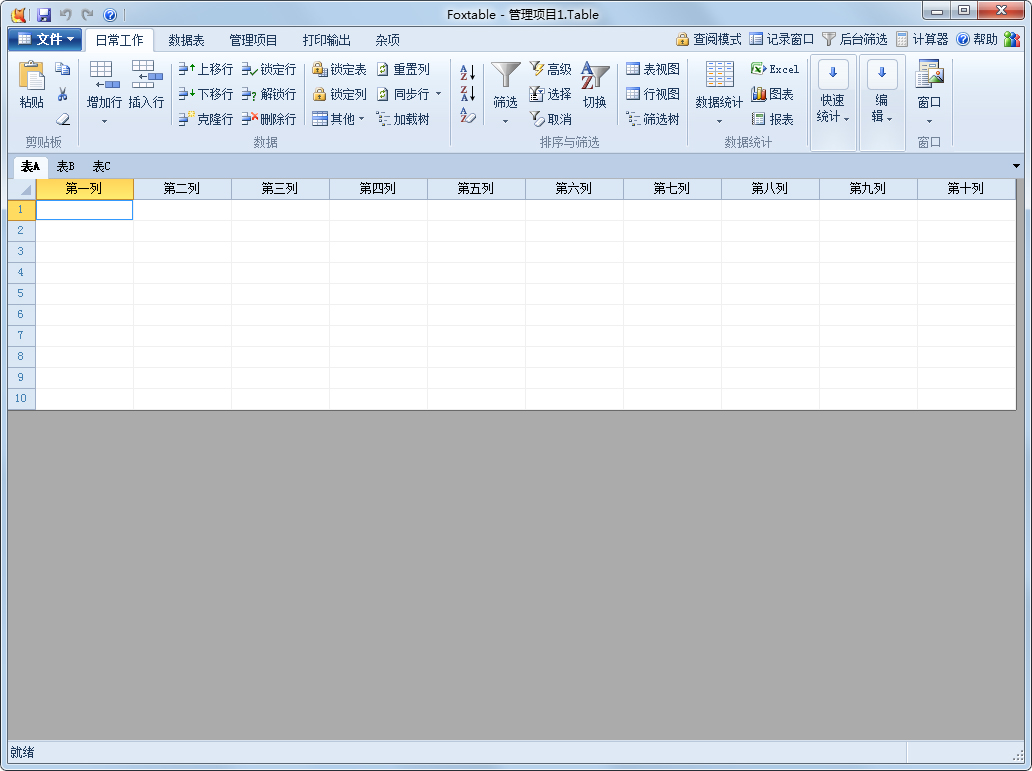The height and width of the screenshot is (771, 1032).
Task: Click the 第一列 column header
Action: (x=84, y=188)
